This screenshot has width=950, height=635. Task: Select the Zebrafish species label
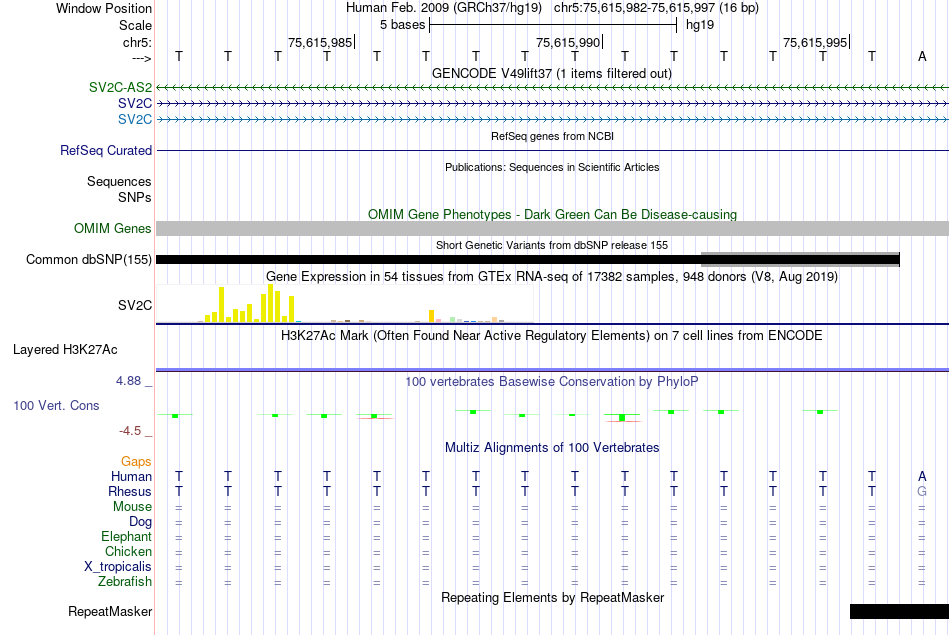[125, 582]
